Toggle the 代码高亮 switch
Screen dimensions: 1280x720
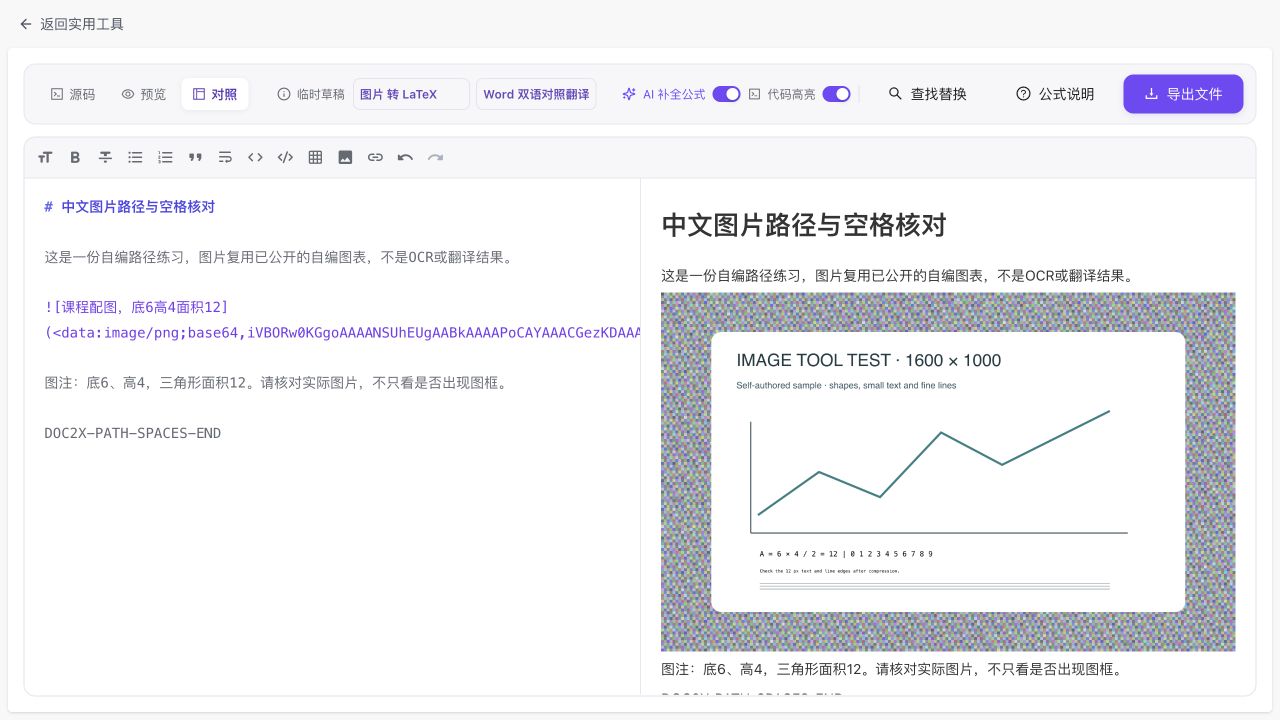point(836,94)
